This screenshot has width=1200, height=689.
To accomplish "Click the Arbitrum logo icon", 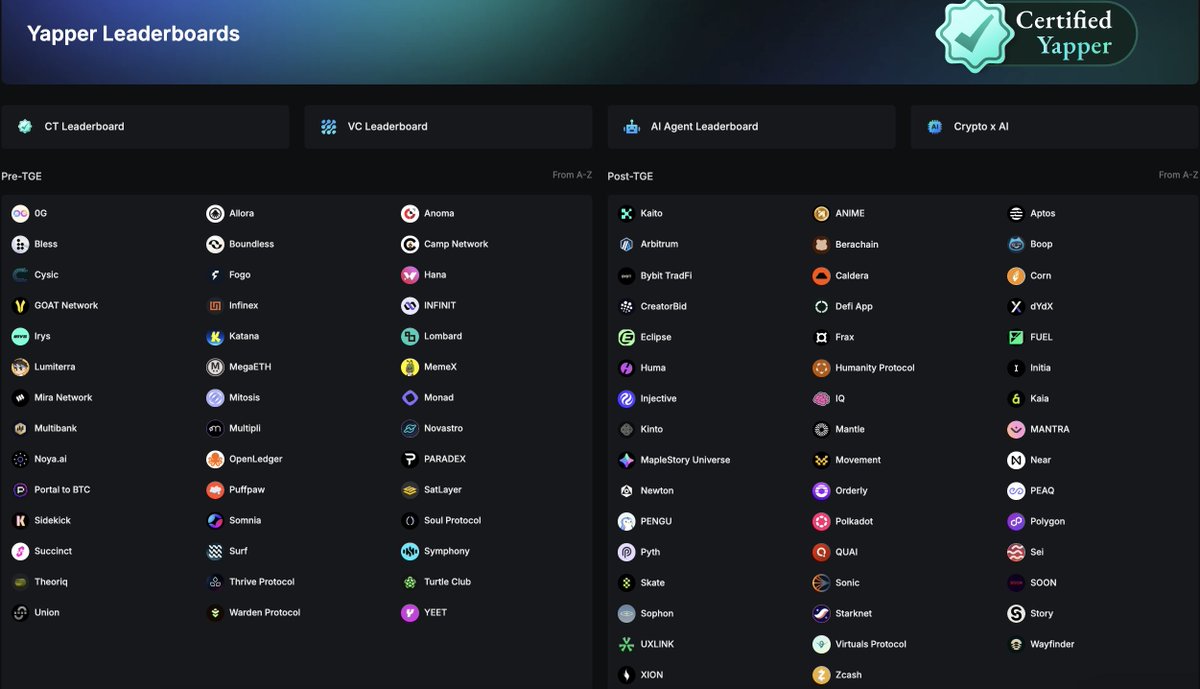I will [626, 245].
